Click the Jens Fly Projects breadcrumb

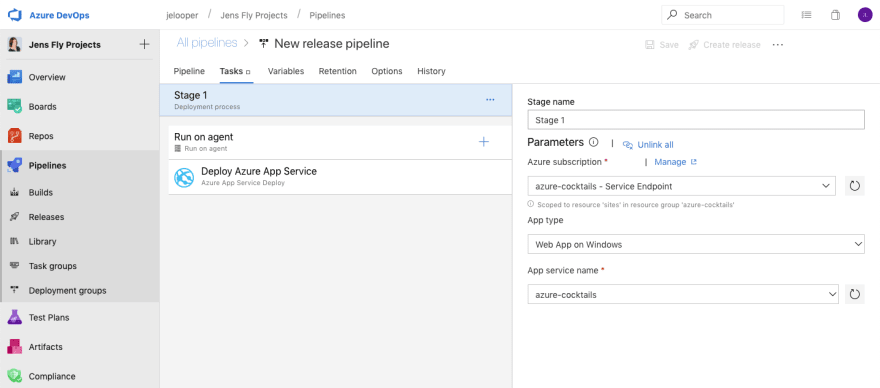(254, 15)
